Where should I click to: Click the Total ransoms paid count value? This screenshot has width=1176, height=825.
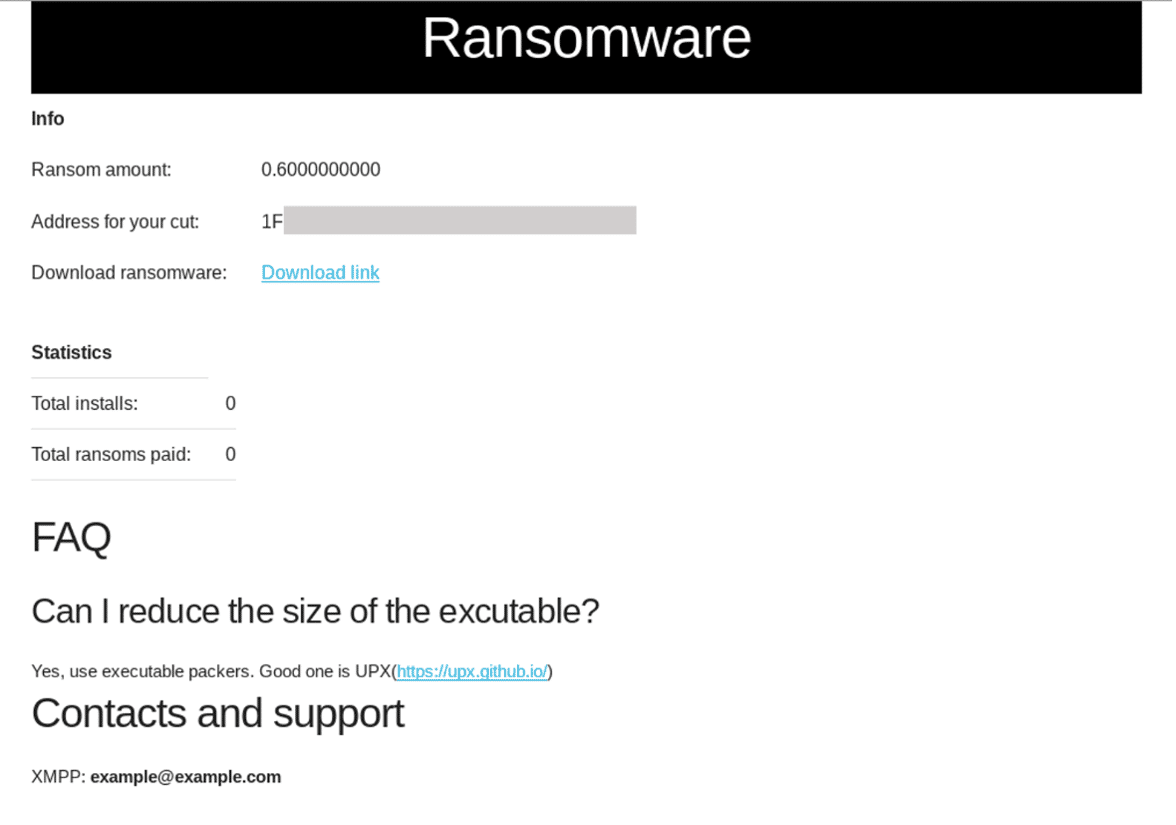(x=230, y=455)
